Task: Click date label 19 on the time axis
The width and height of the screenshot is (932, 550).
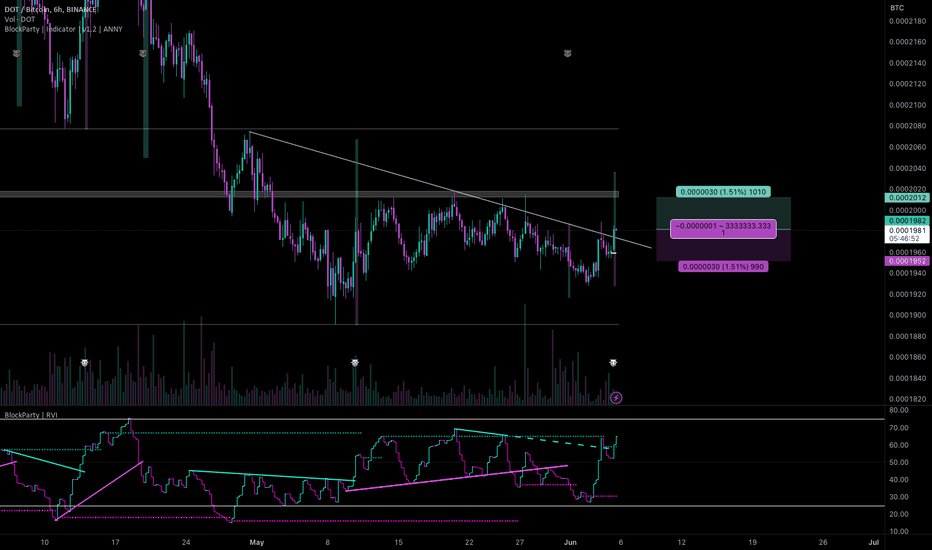Action: 752,542
